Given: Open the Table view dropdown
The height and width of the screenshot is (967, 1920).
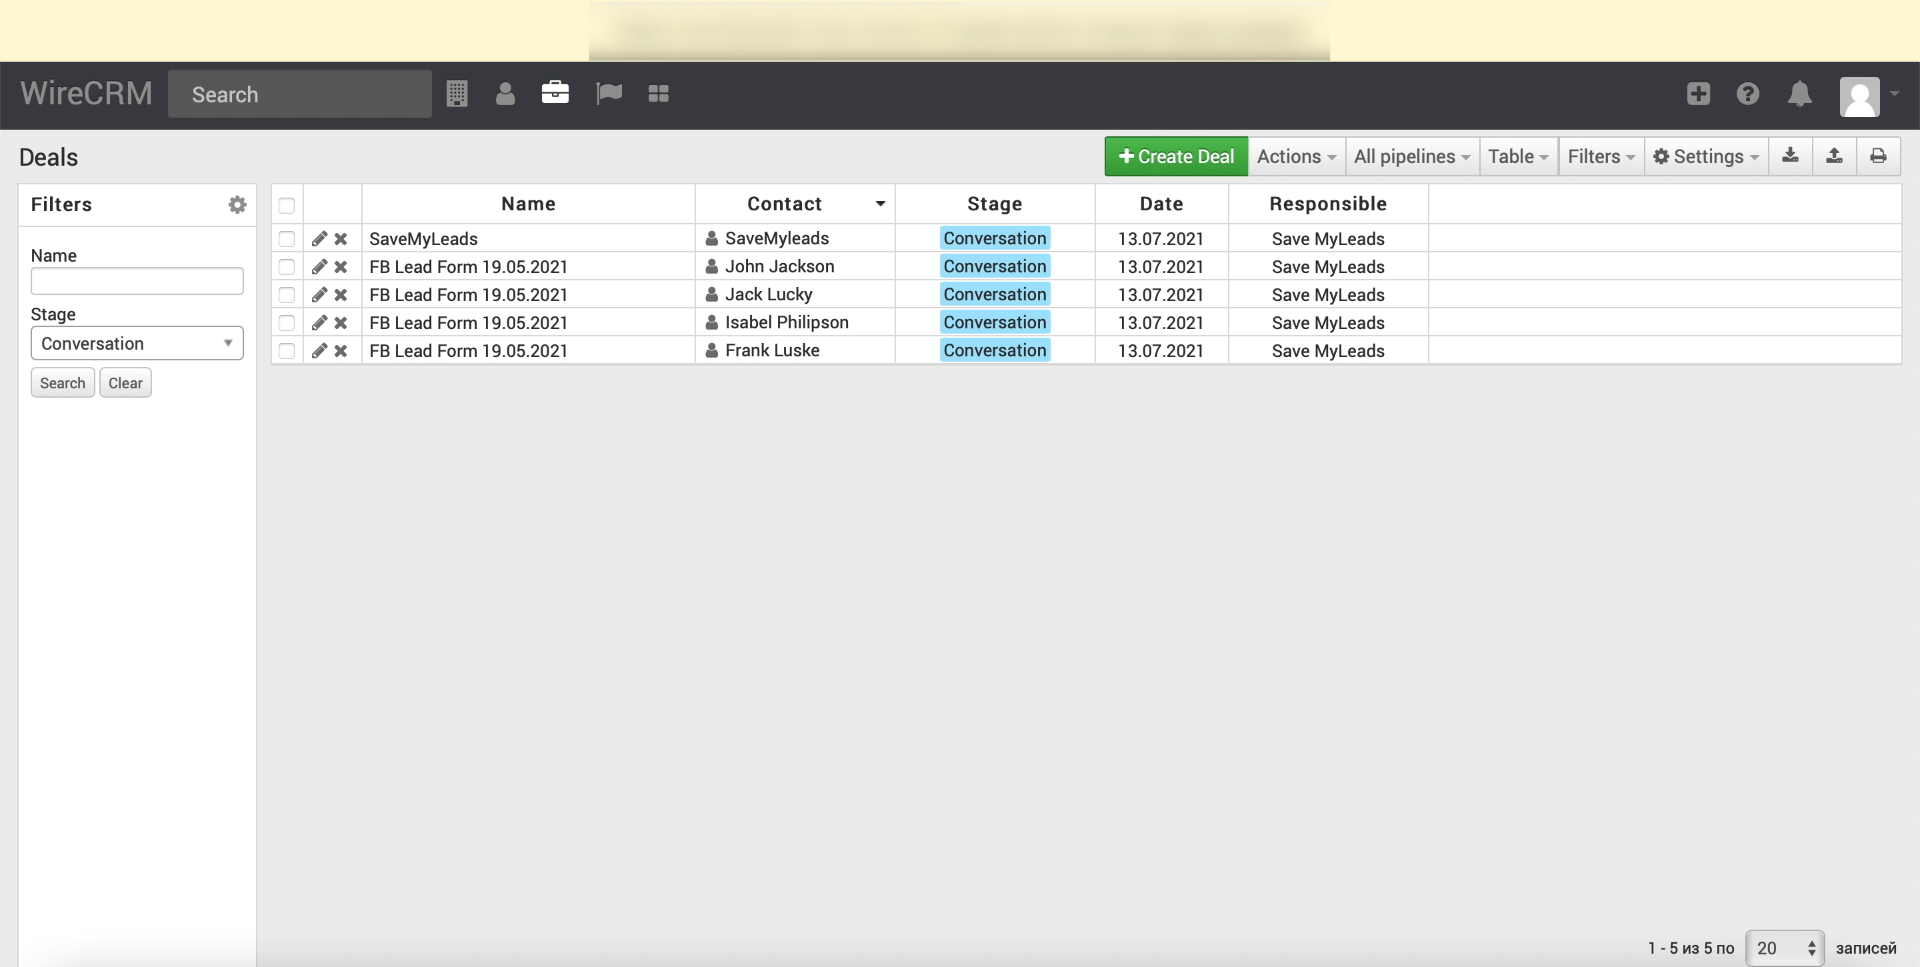Looking at the screenshot, I should pos(1518,156).
